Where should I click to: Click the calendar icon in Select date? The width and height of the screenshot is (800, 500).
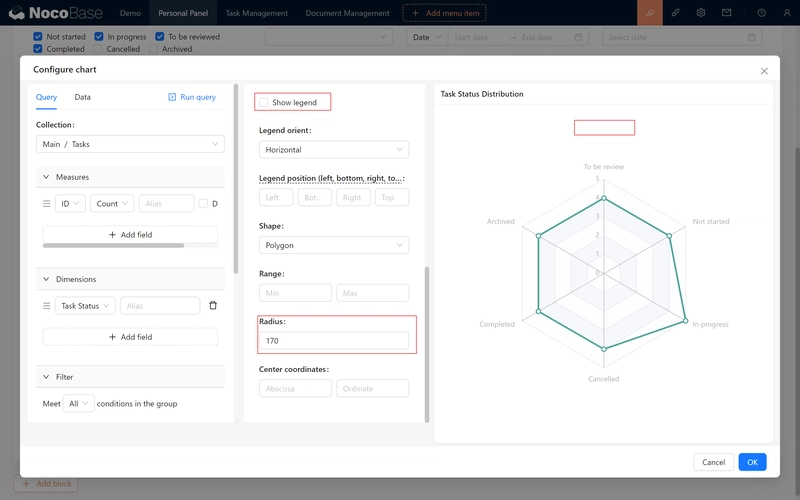[751, 37]
